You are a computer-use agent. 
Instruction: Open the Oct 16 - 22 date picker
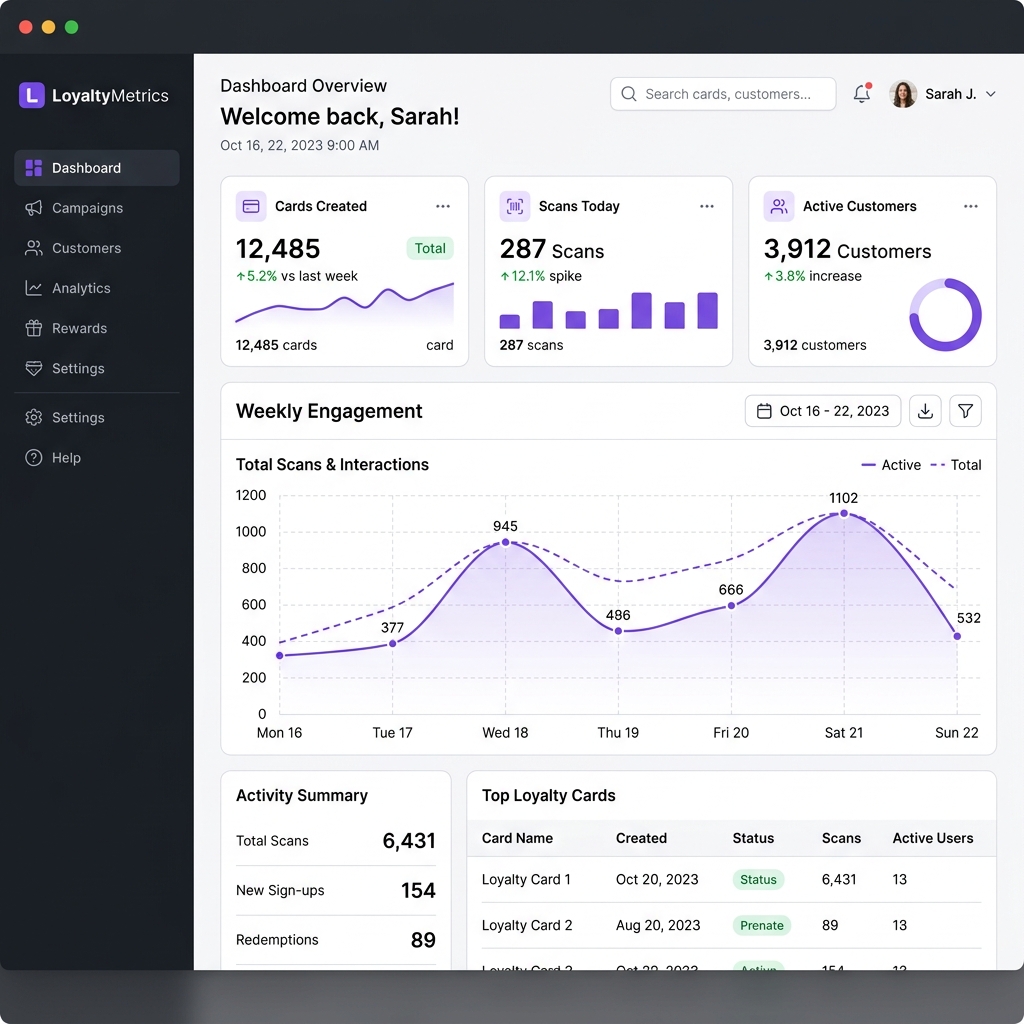pos(822,411)
